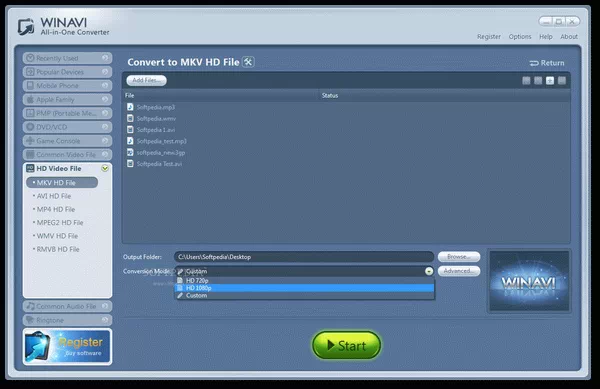Screen dimensions: 600x389
Task: Click the Apple Family apple icon
Action: (x=30, y=99)
